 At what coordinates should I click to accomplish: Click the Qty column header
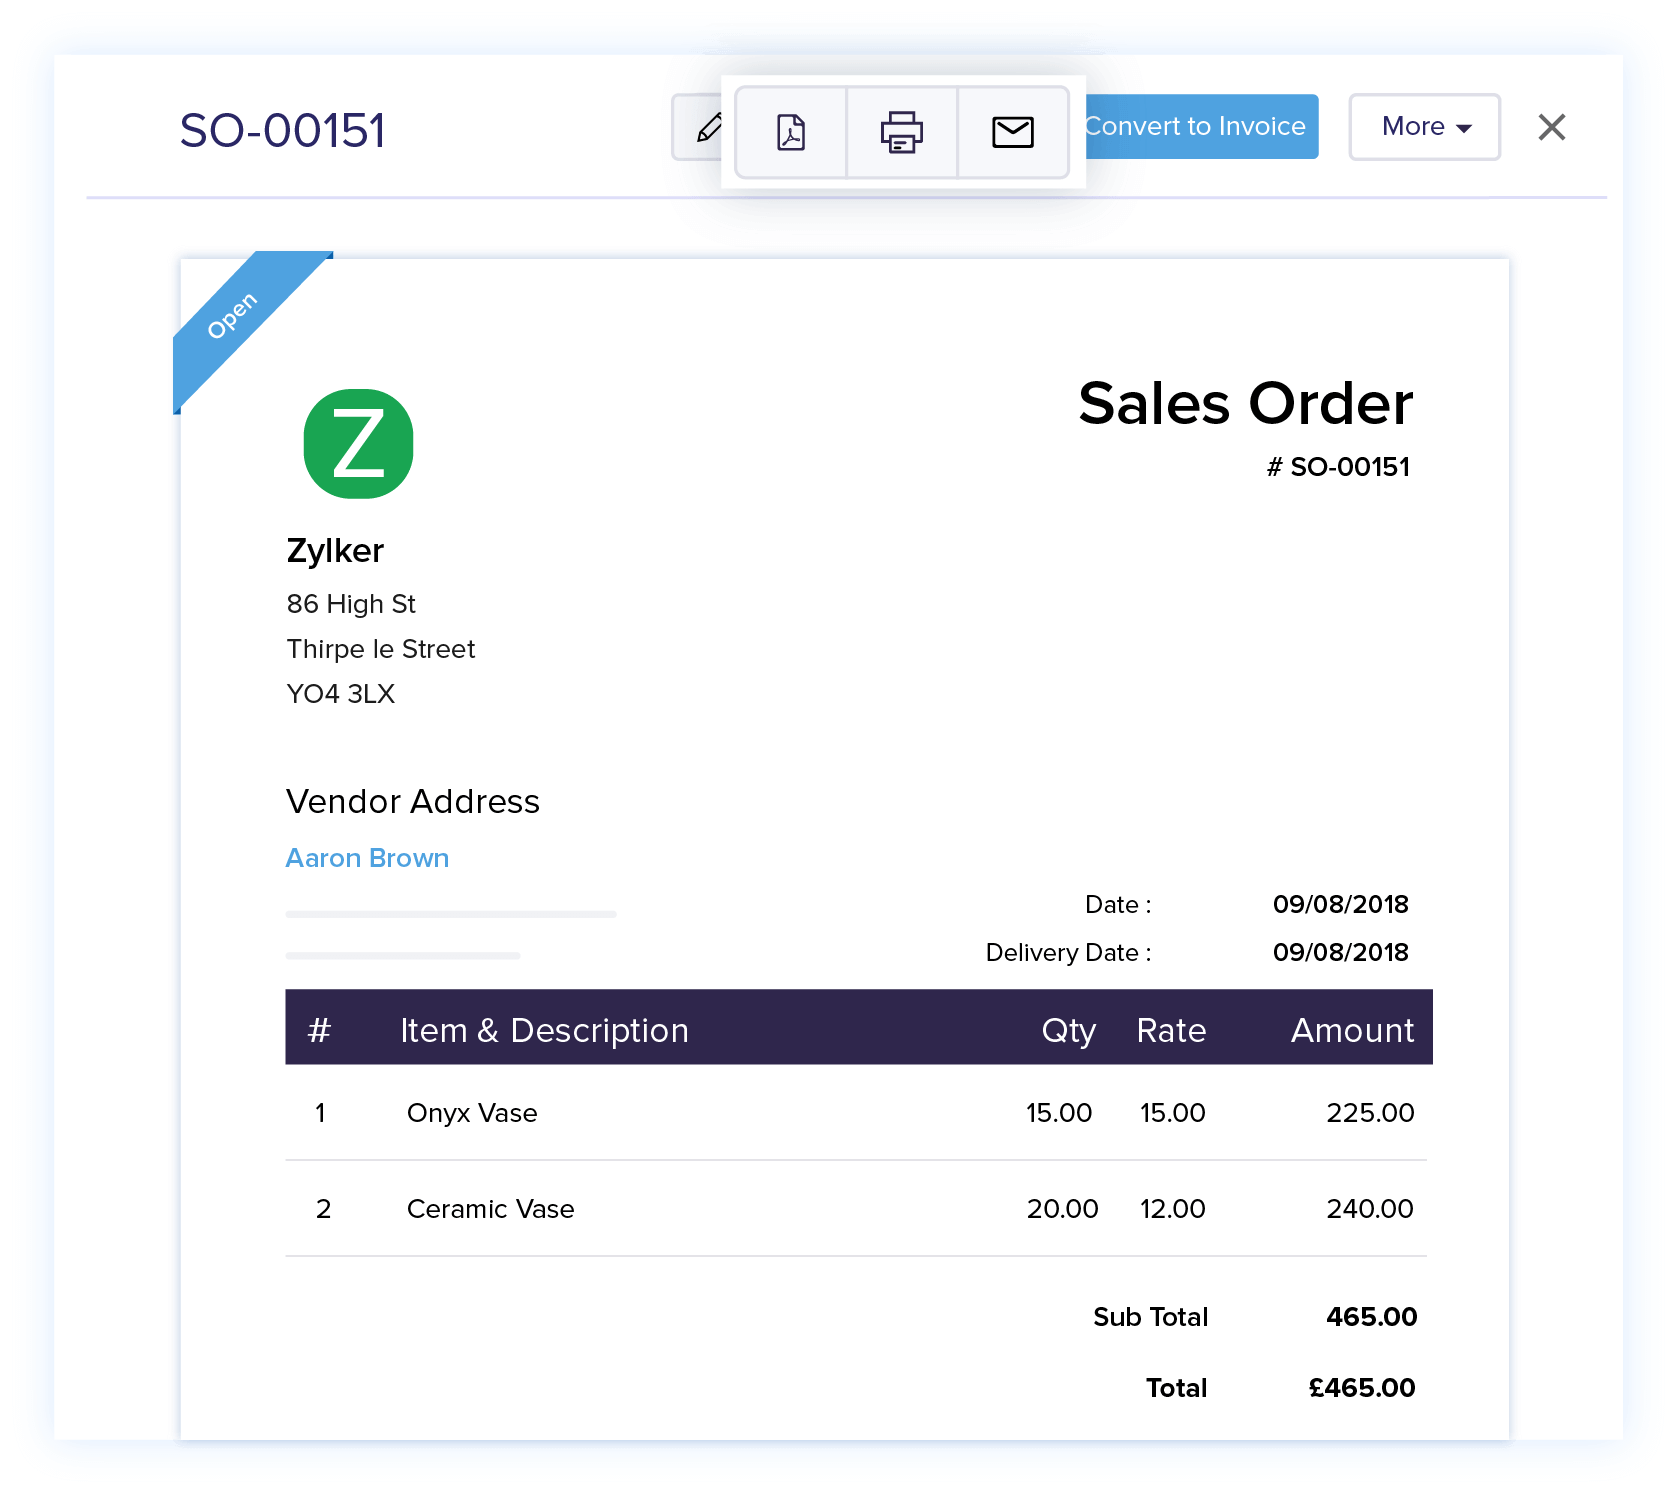click(1068, 1030)
